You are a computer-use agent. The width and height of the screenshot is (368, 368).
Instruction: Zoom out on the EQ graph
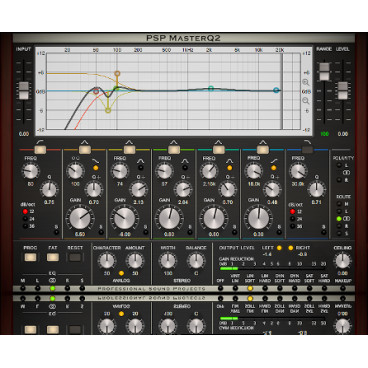click(306, 101)
